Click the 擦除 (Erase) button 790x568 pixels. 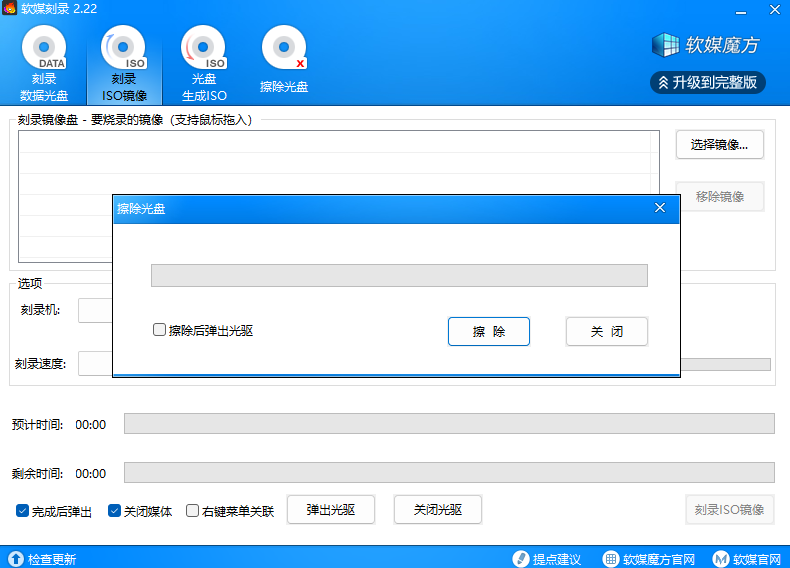(488, 332)
